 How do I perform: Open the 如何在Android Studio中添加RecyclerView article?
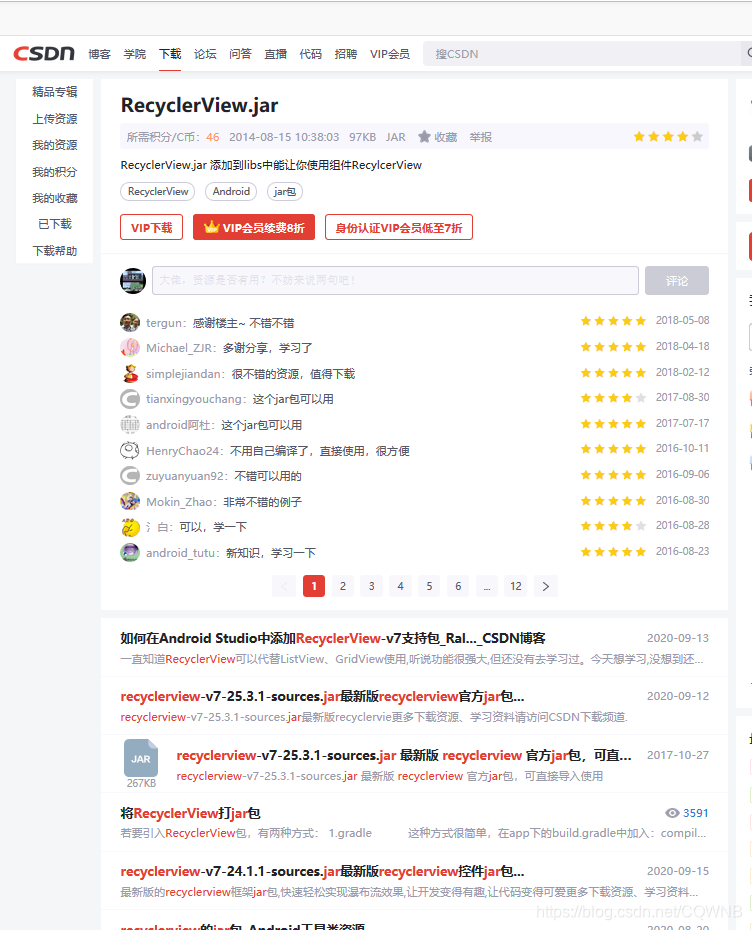333,638
